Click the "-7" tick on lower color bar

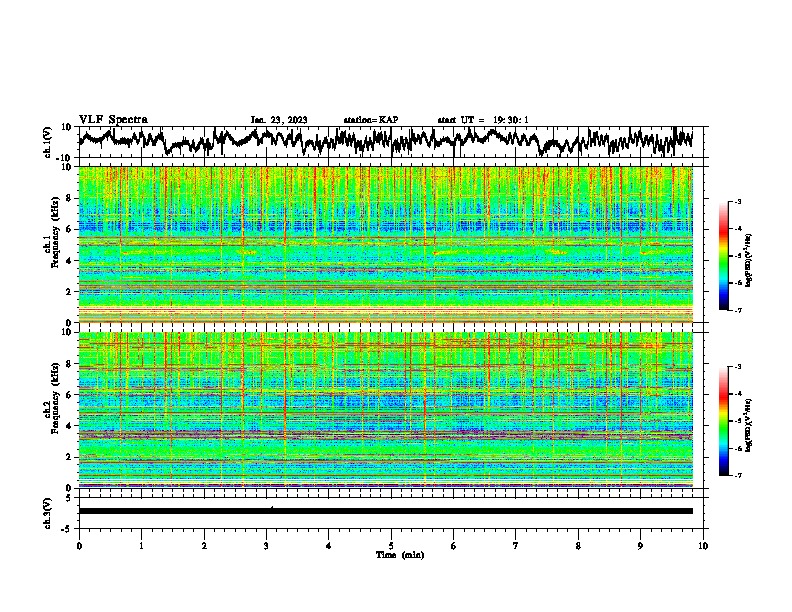point(737,475)
